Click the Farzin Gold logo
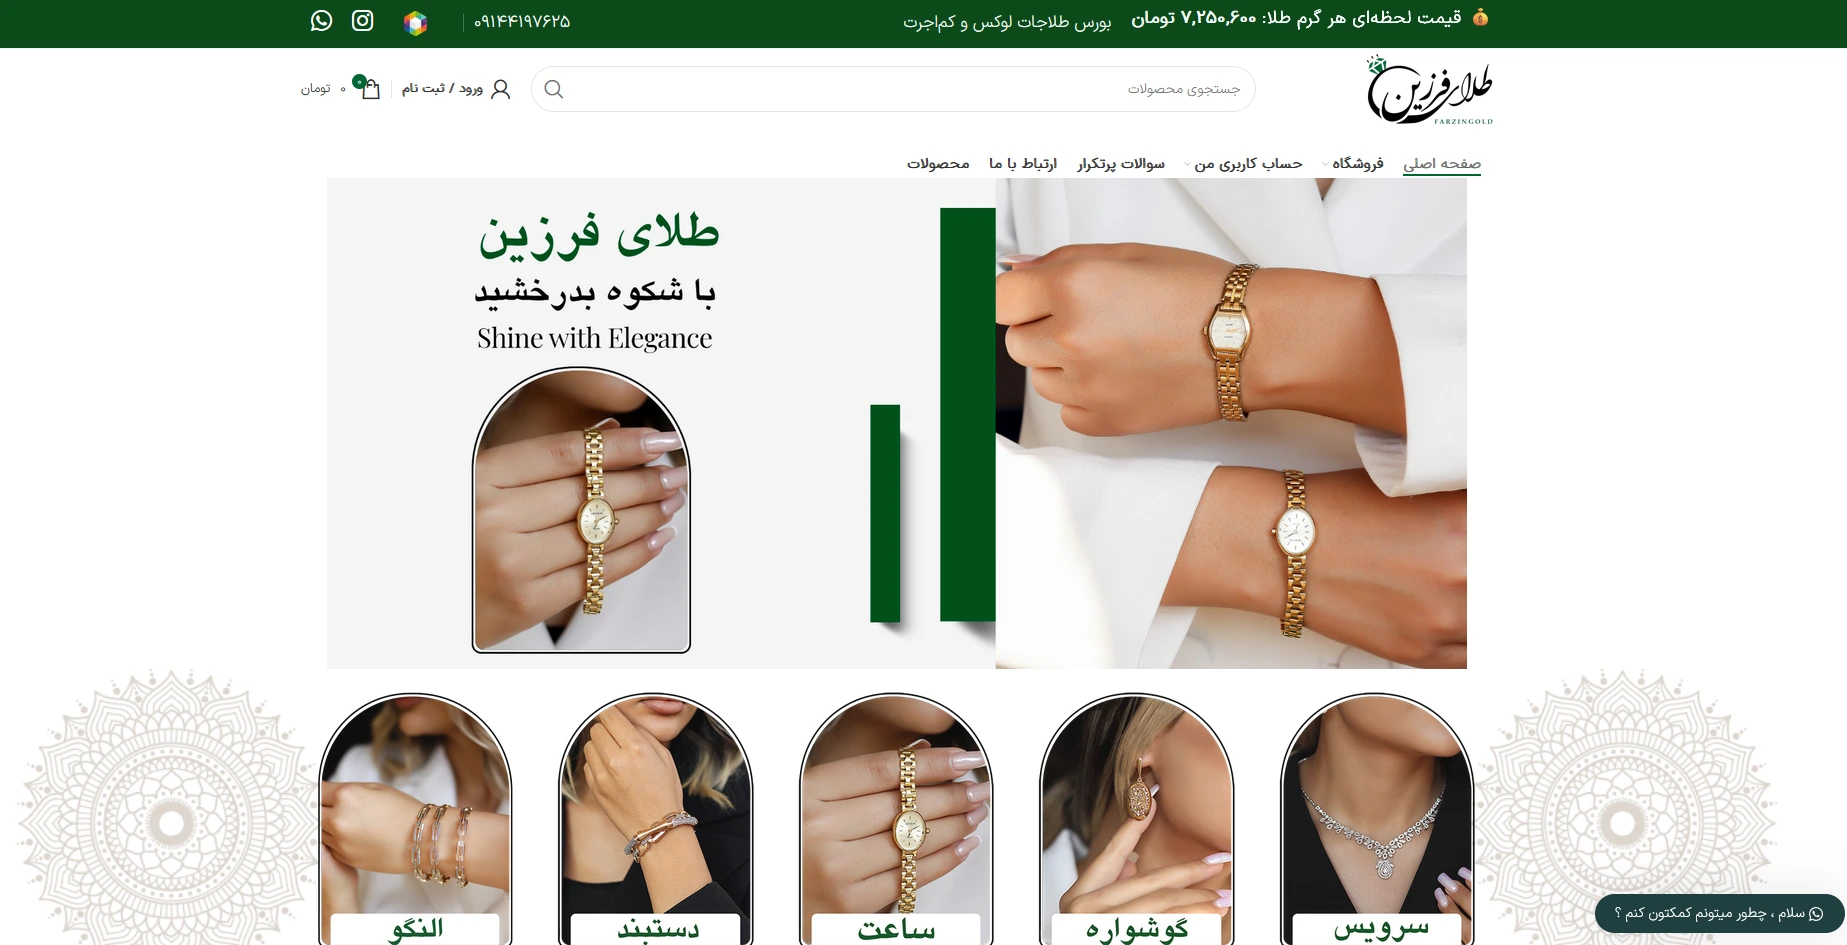This screenshot has height=945, width=1847. pos(1429,90)
